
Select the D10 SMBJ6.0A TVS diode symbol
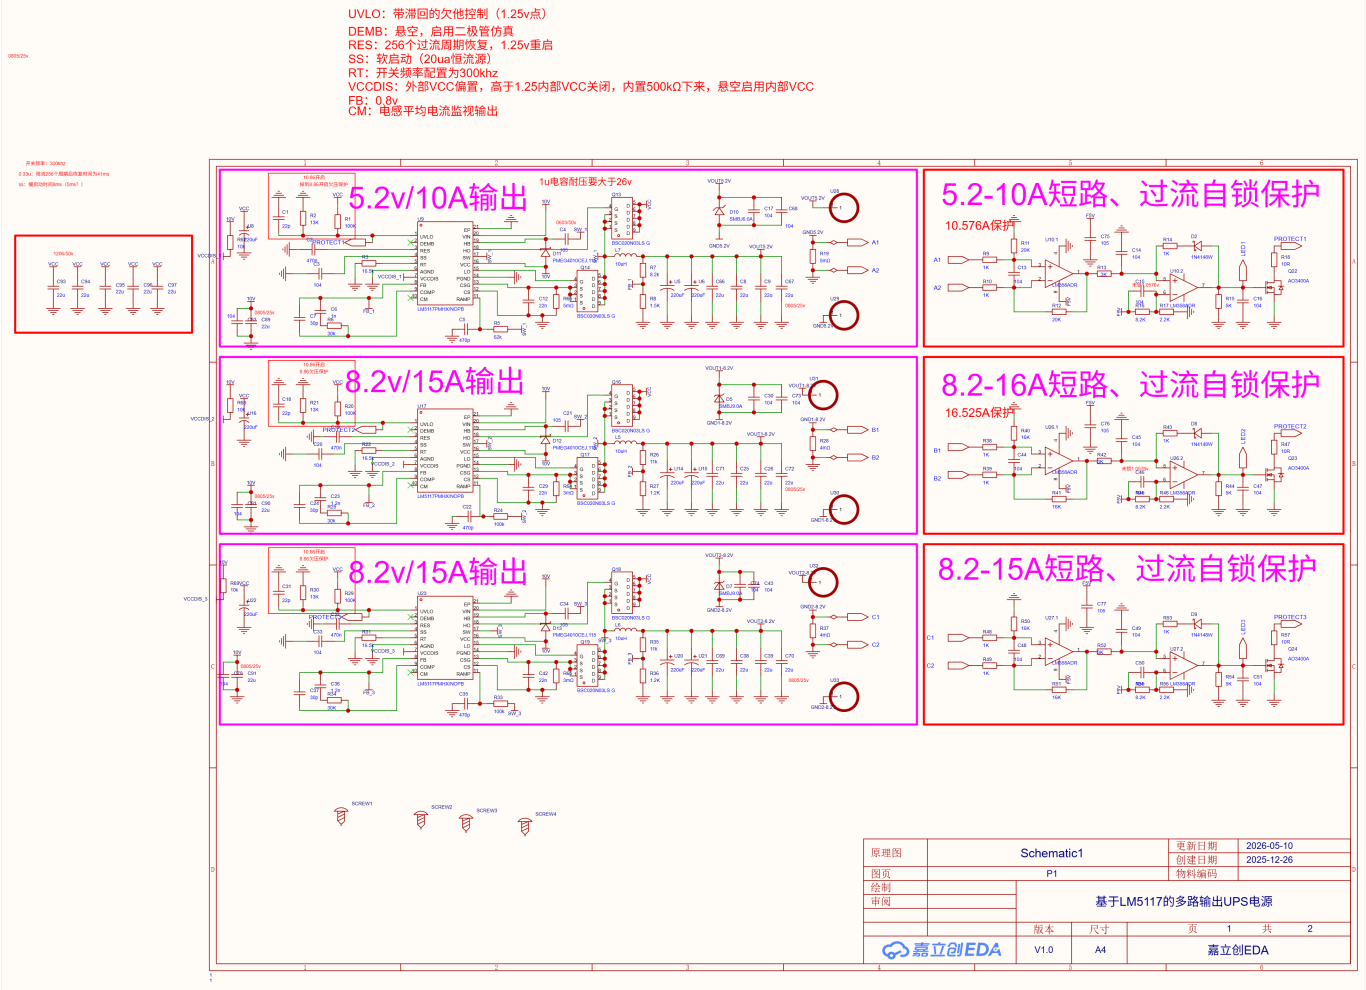[x=718, y=211]
